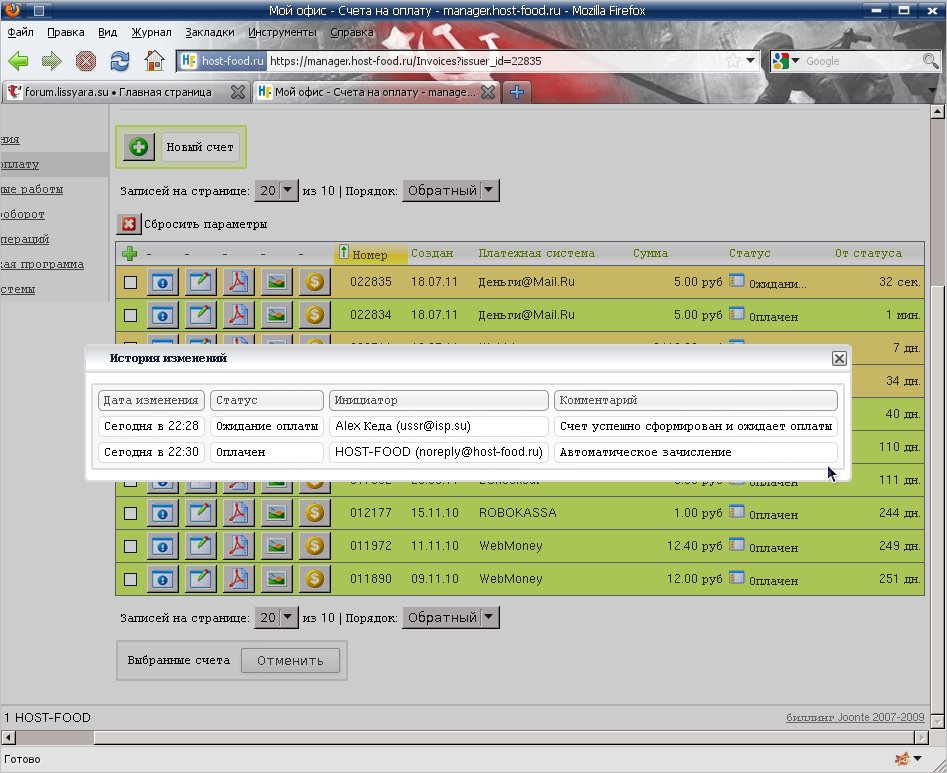This screenshot has width=947, height=773.
Task: Click green plus icon in table header
Action: coord(129,254)
